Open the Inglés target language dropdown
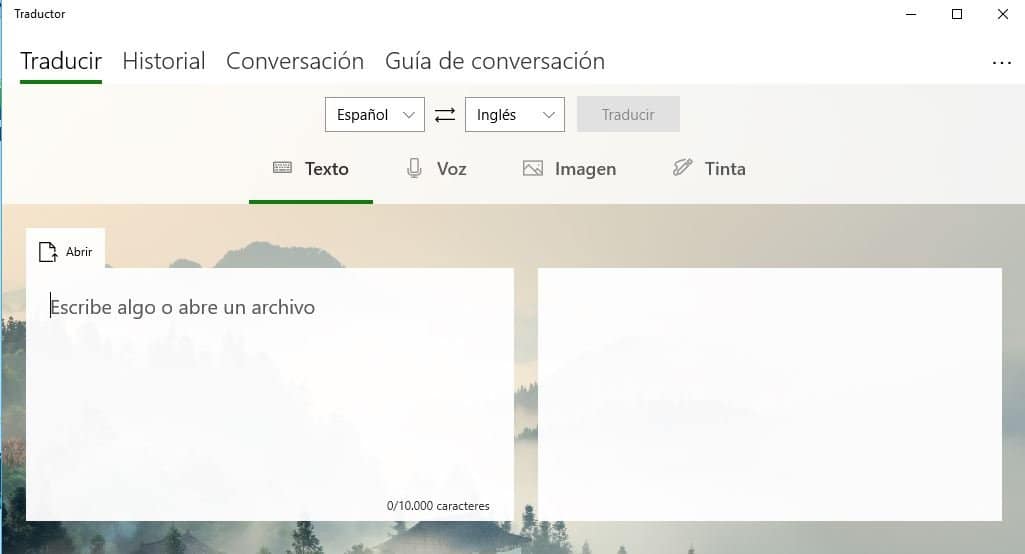 pyautogui.click(x=514, y=114)
